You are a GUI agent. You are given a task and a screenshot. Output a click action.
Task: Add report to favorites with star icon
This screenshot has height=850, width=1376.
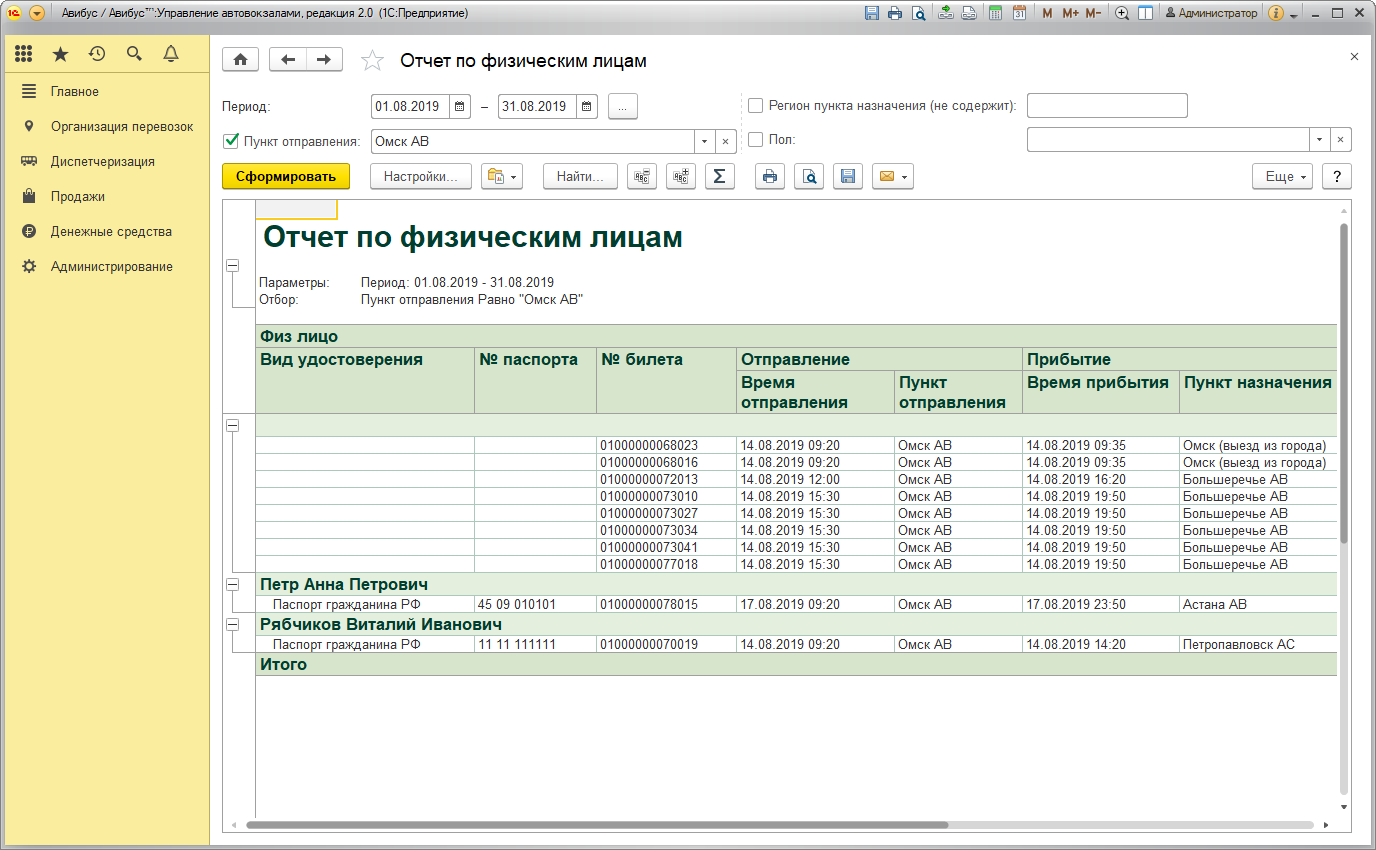(x=372, y=61)
